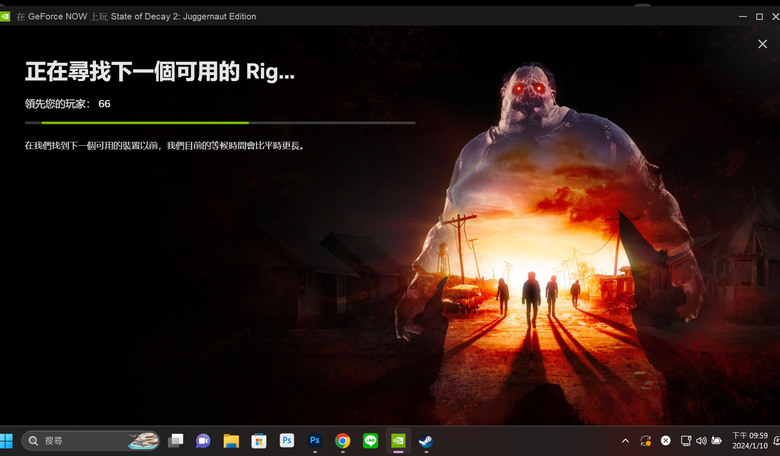This screenshot has width=780, height=456.
Task: Click the '正在尋找下一個可用的 Rig...' heading
Action: pyautogui.click(x=160, y=72)
